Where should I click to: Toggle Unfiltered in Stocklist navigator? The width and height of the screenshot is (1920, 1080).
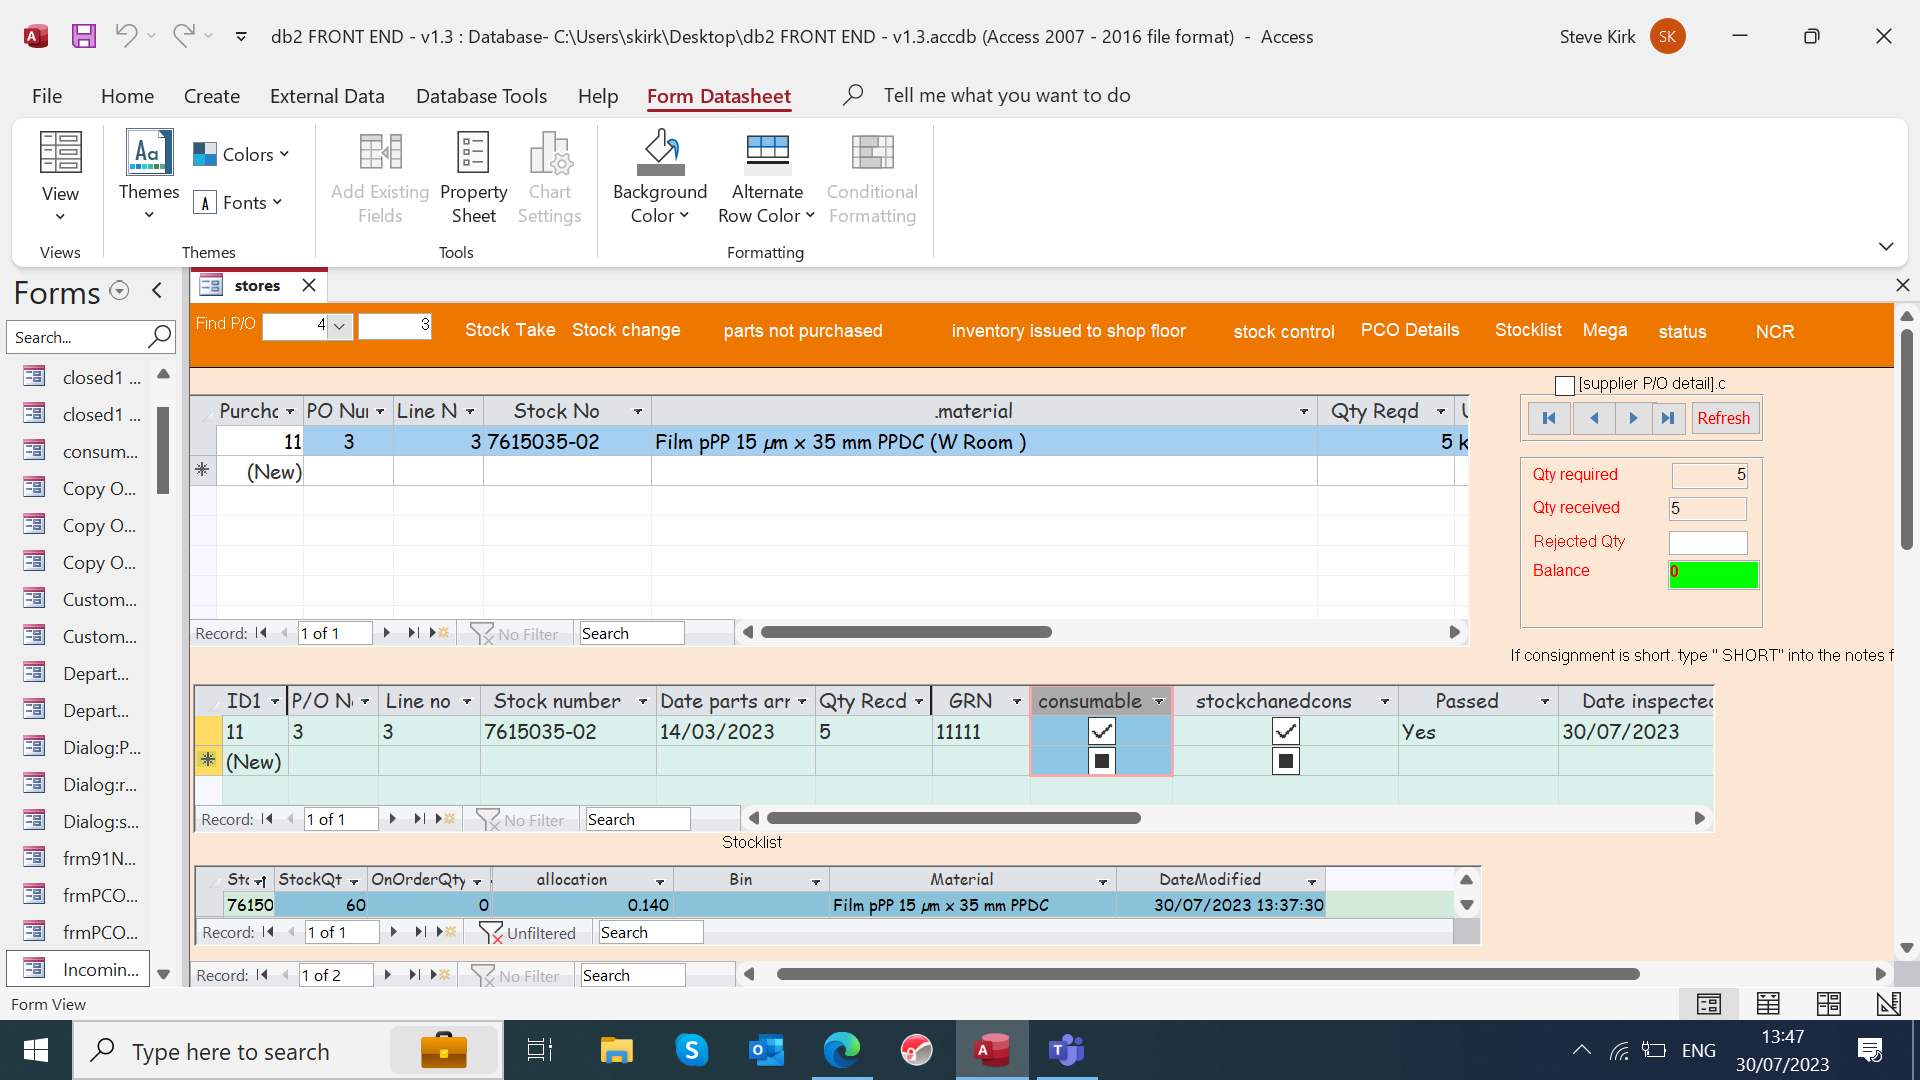pos(527,932)
